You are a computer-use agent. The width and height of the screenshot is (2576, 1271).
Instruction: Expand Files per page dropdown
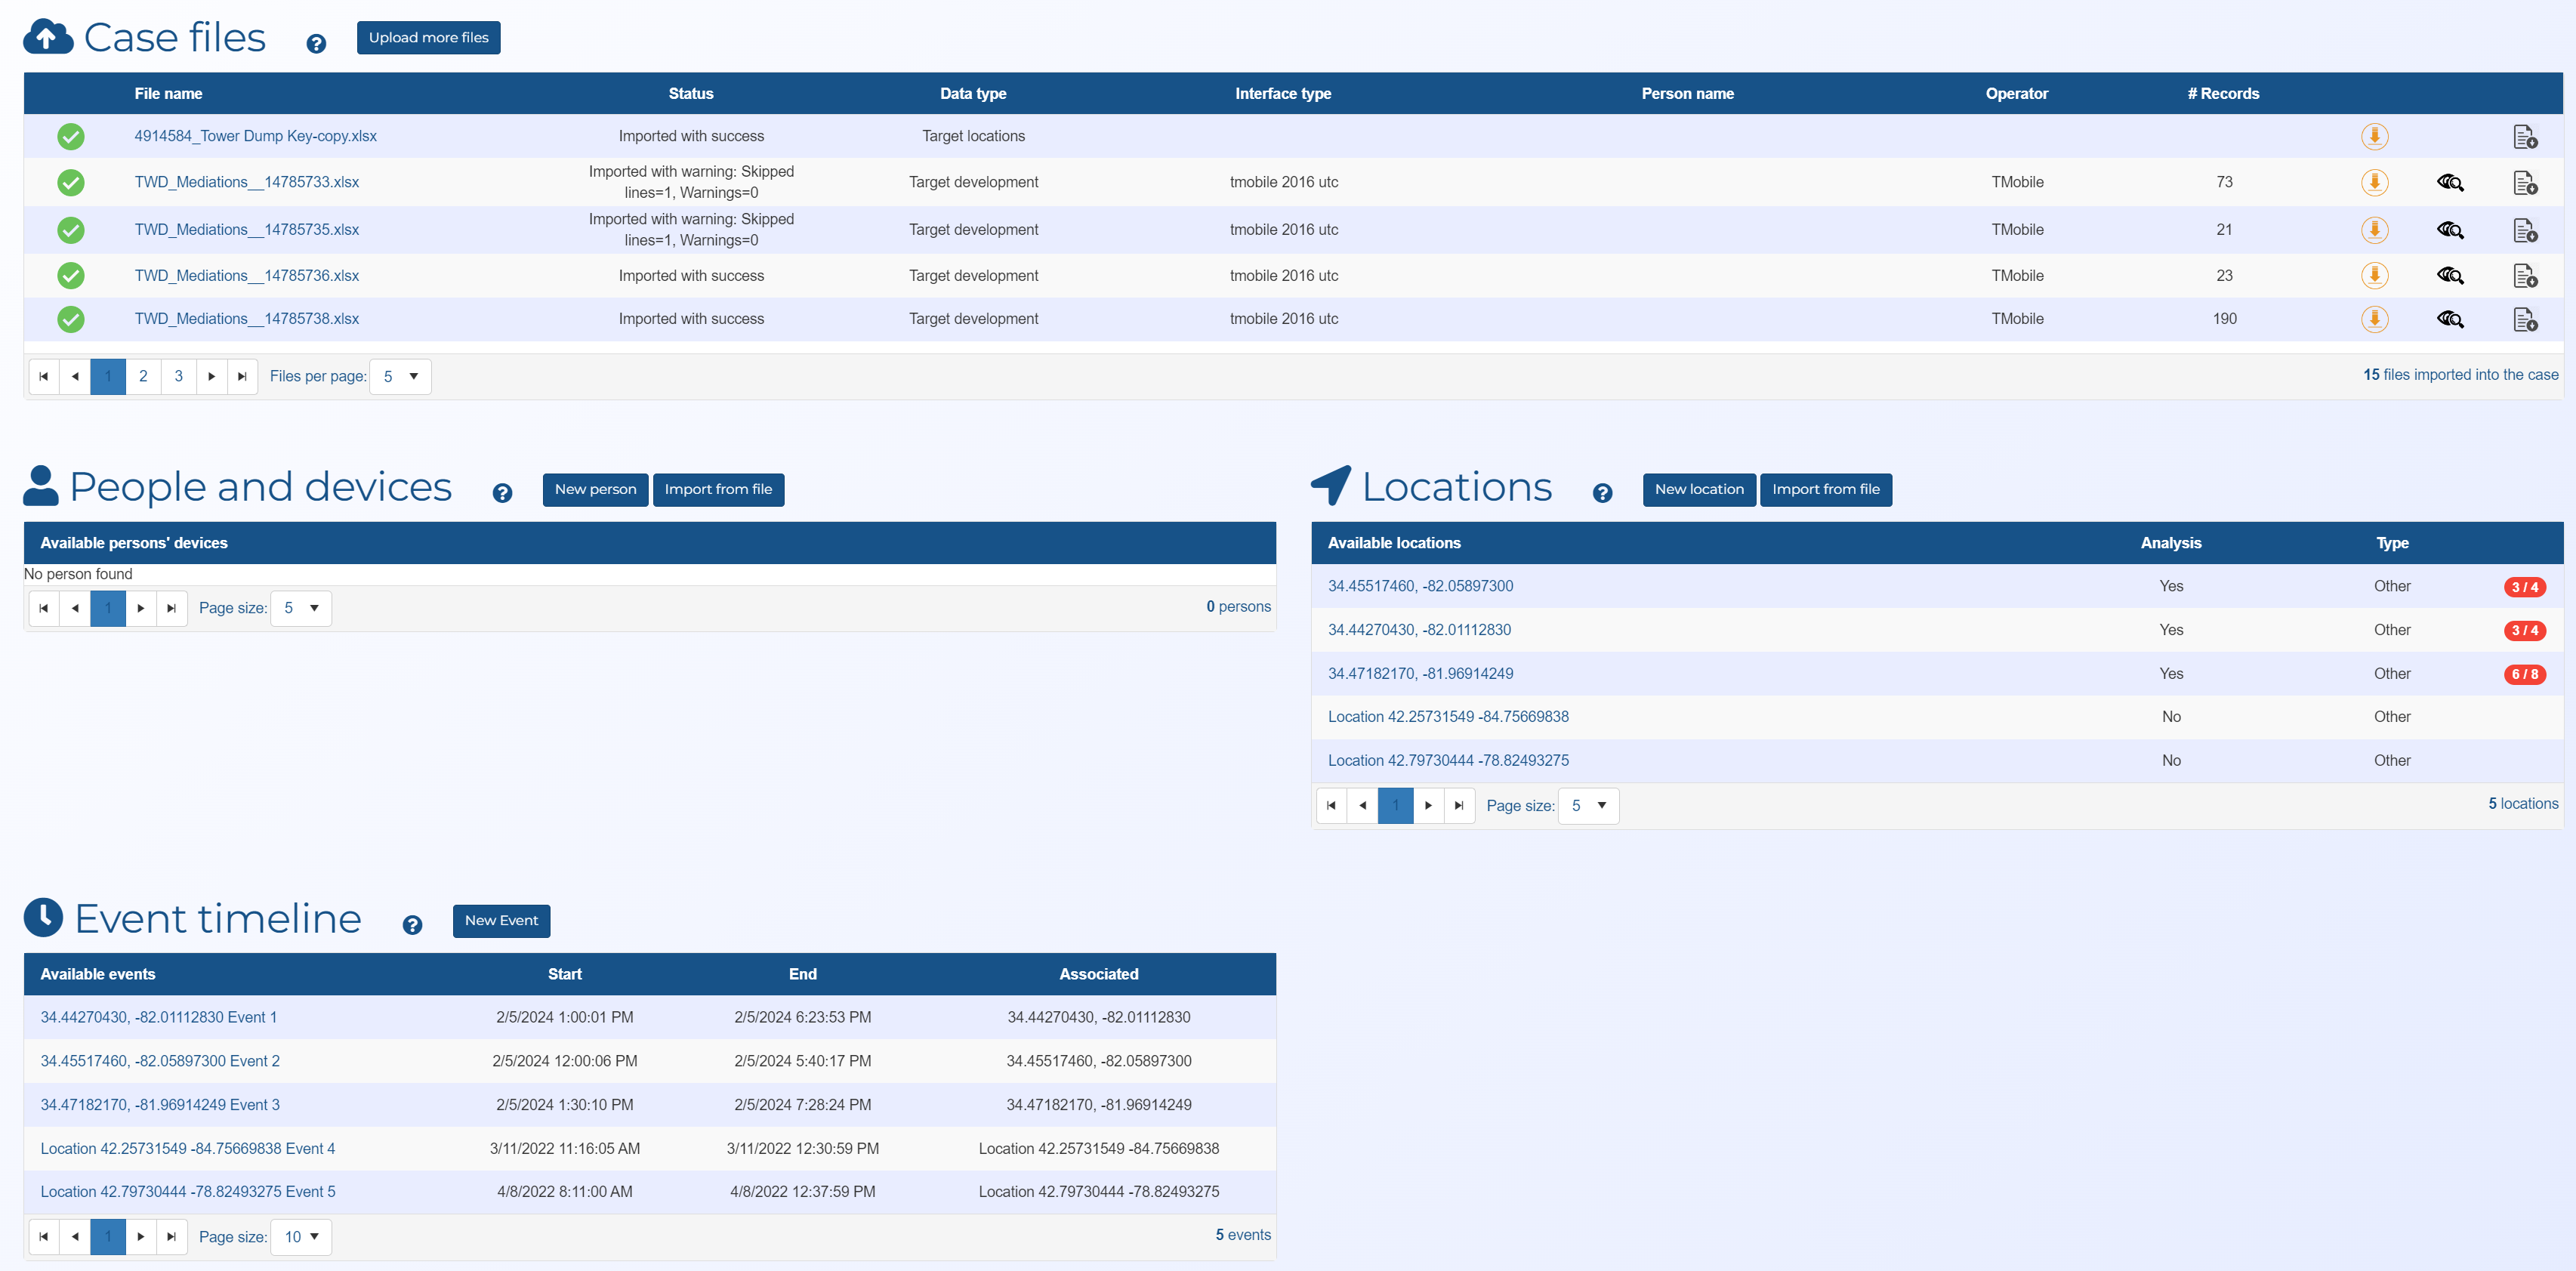coord(400,377)
